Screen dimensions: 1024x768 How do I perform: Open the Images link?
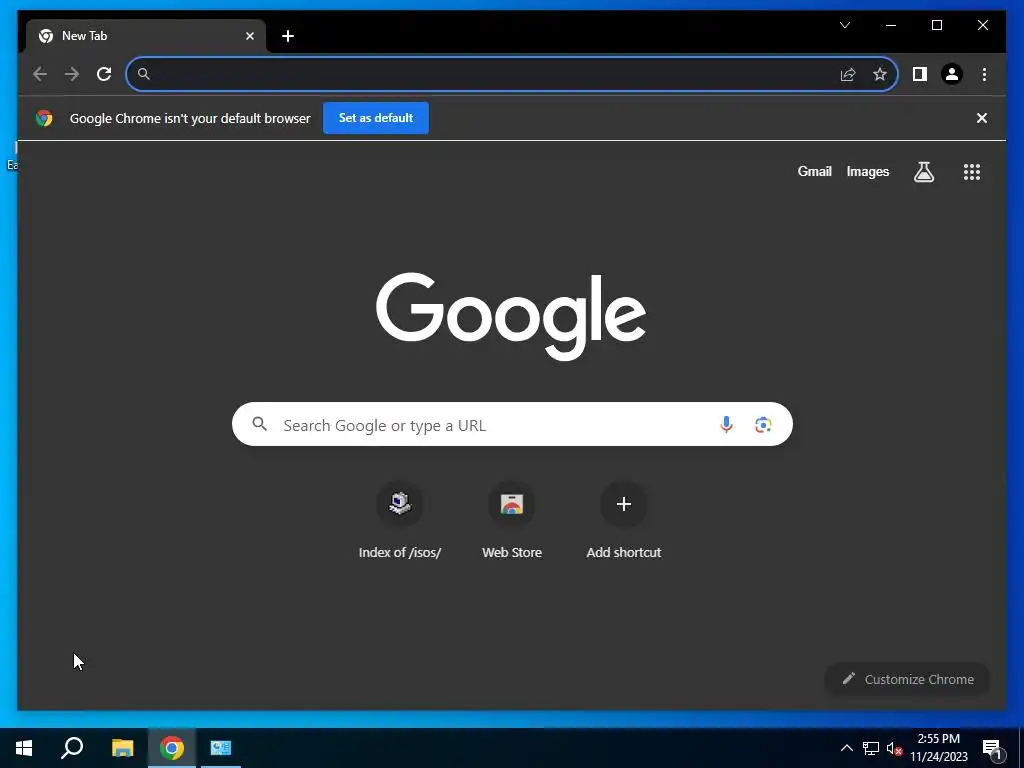867,172
